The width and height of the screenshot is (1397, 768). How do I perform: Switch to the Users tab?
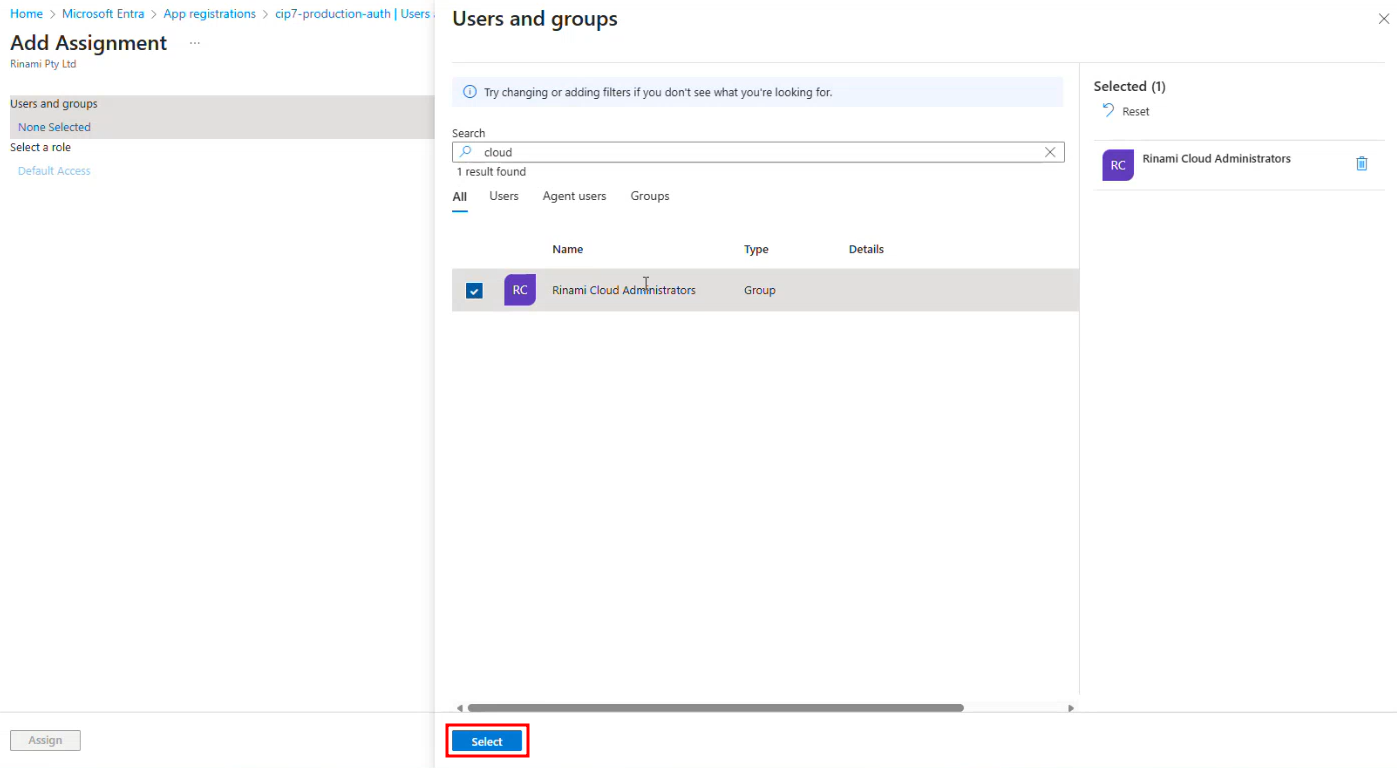tap(504, 196)
